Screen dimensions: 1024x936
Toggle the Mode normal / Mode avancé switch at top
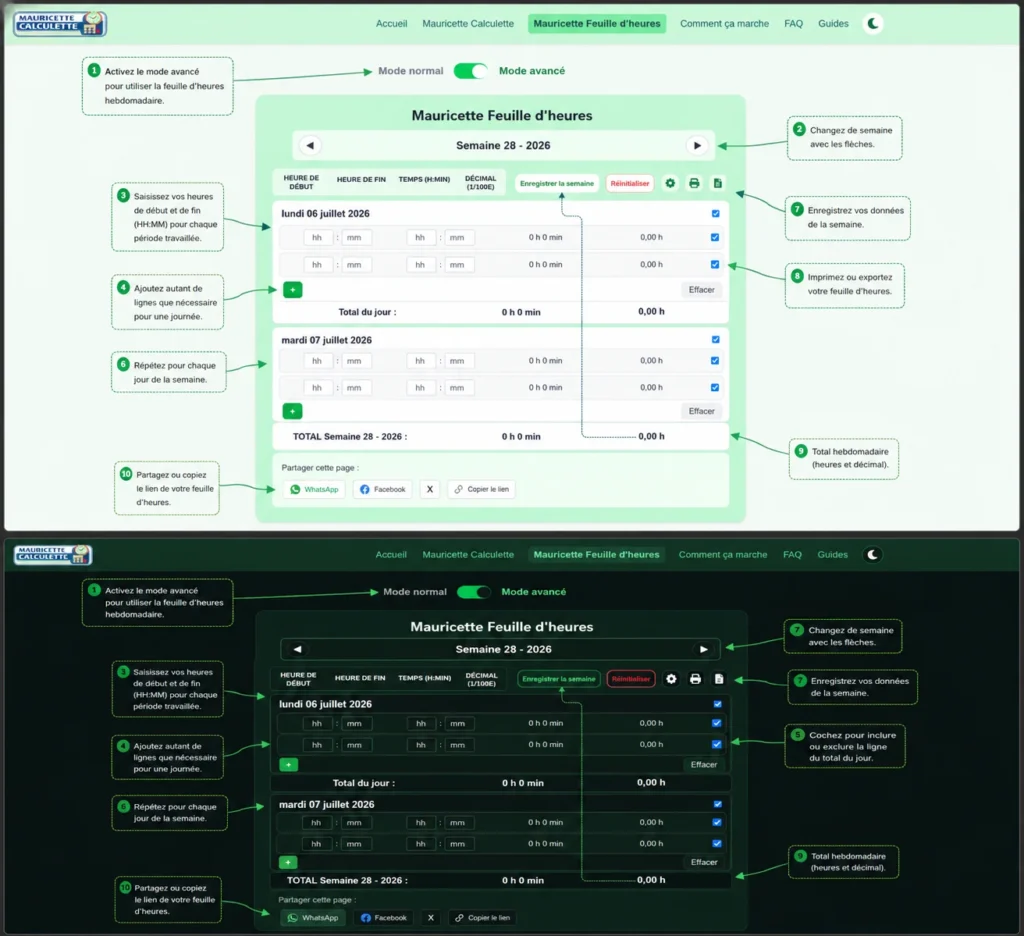470,71
